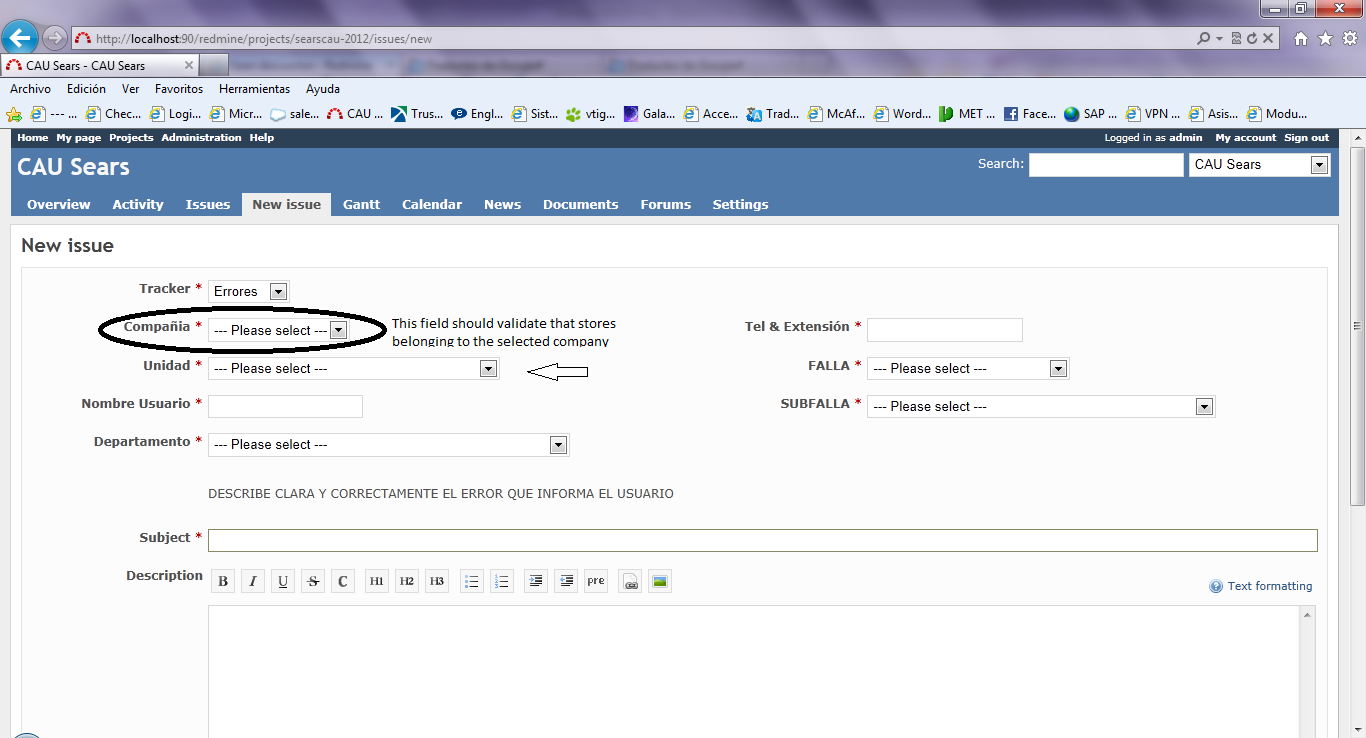
Task: Apply strikethrough formatting in description toolbar
Action: point(313,581)
